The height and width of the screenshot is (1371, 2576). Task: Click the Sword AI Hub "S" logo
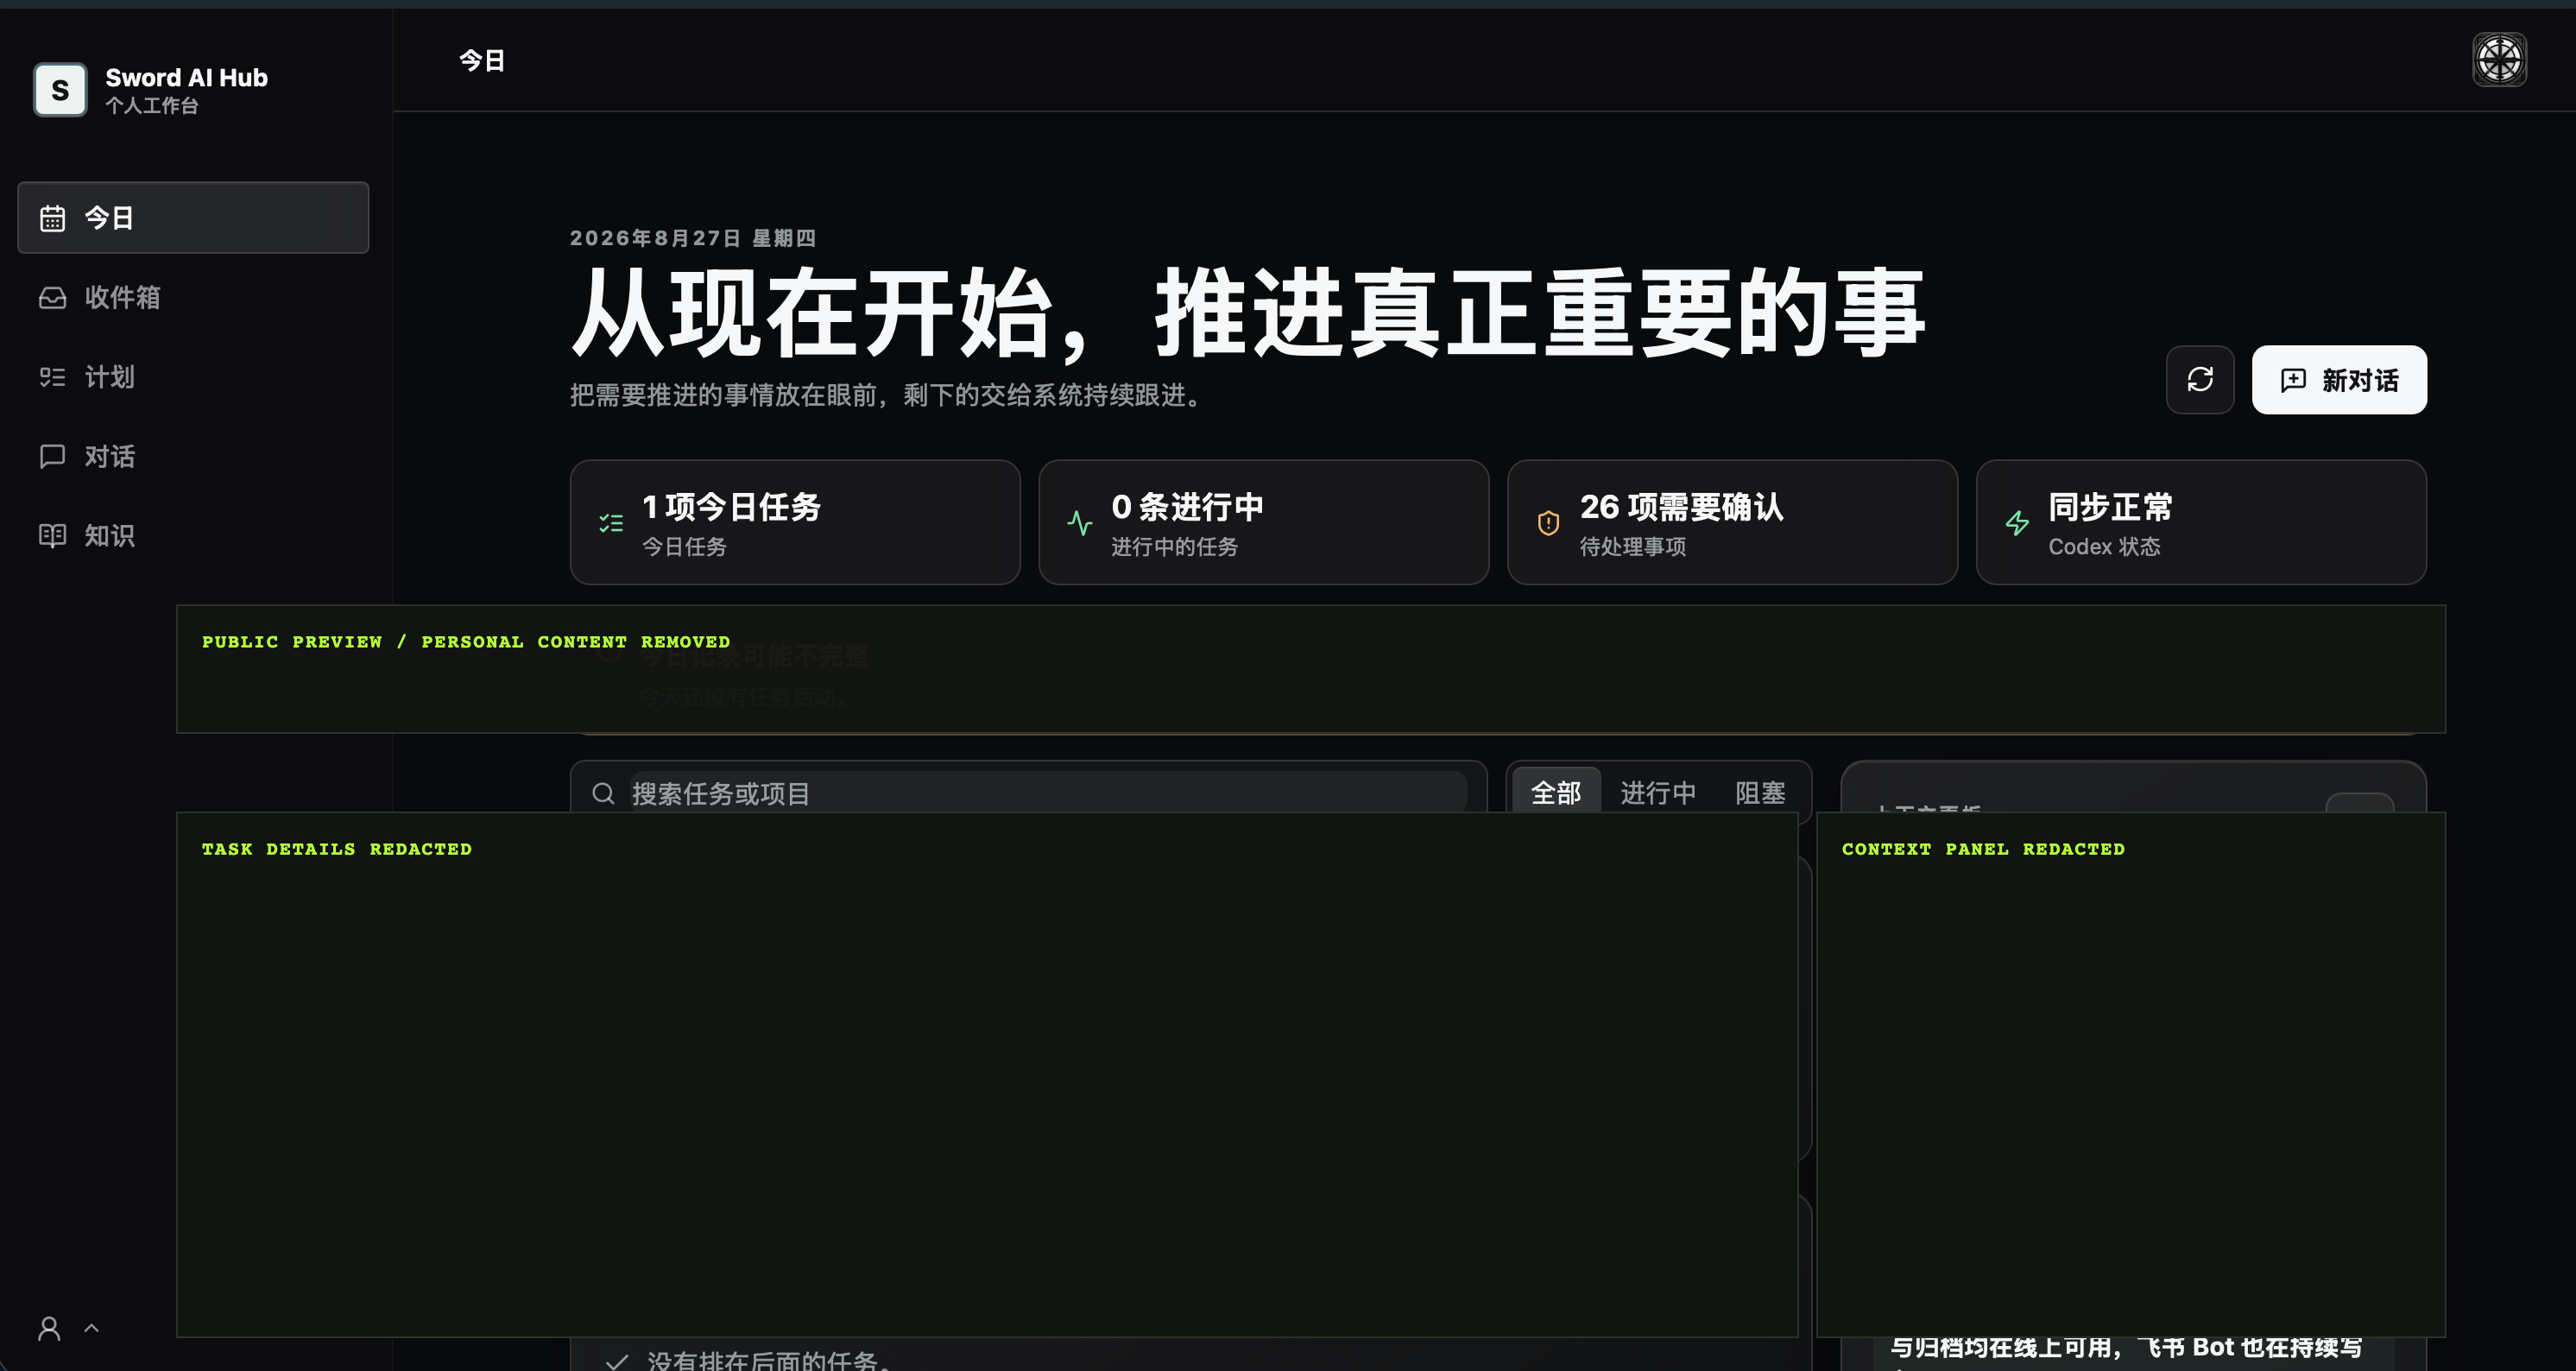(60, 90)
